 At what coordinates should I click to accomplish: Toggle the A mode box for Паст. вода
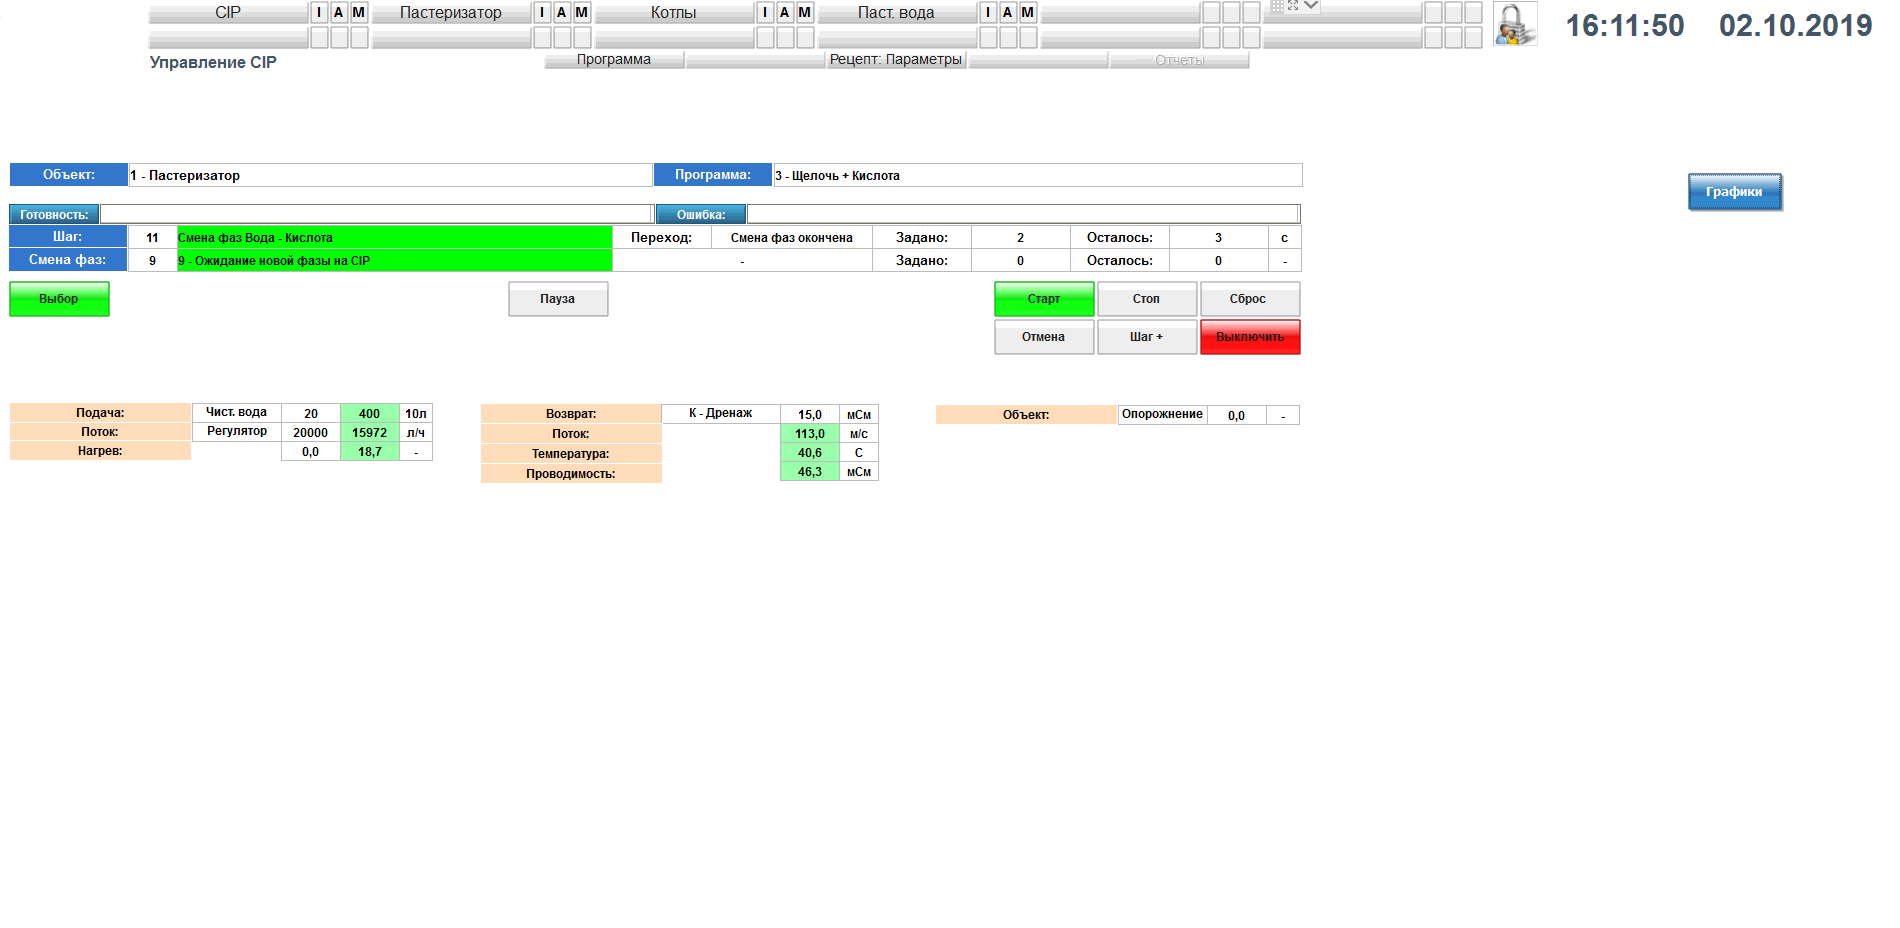point(1008,13)
